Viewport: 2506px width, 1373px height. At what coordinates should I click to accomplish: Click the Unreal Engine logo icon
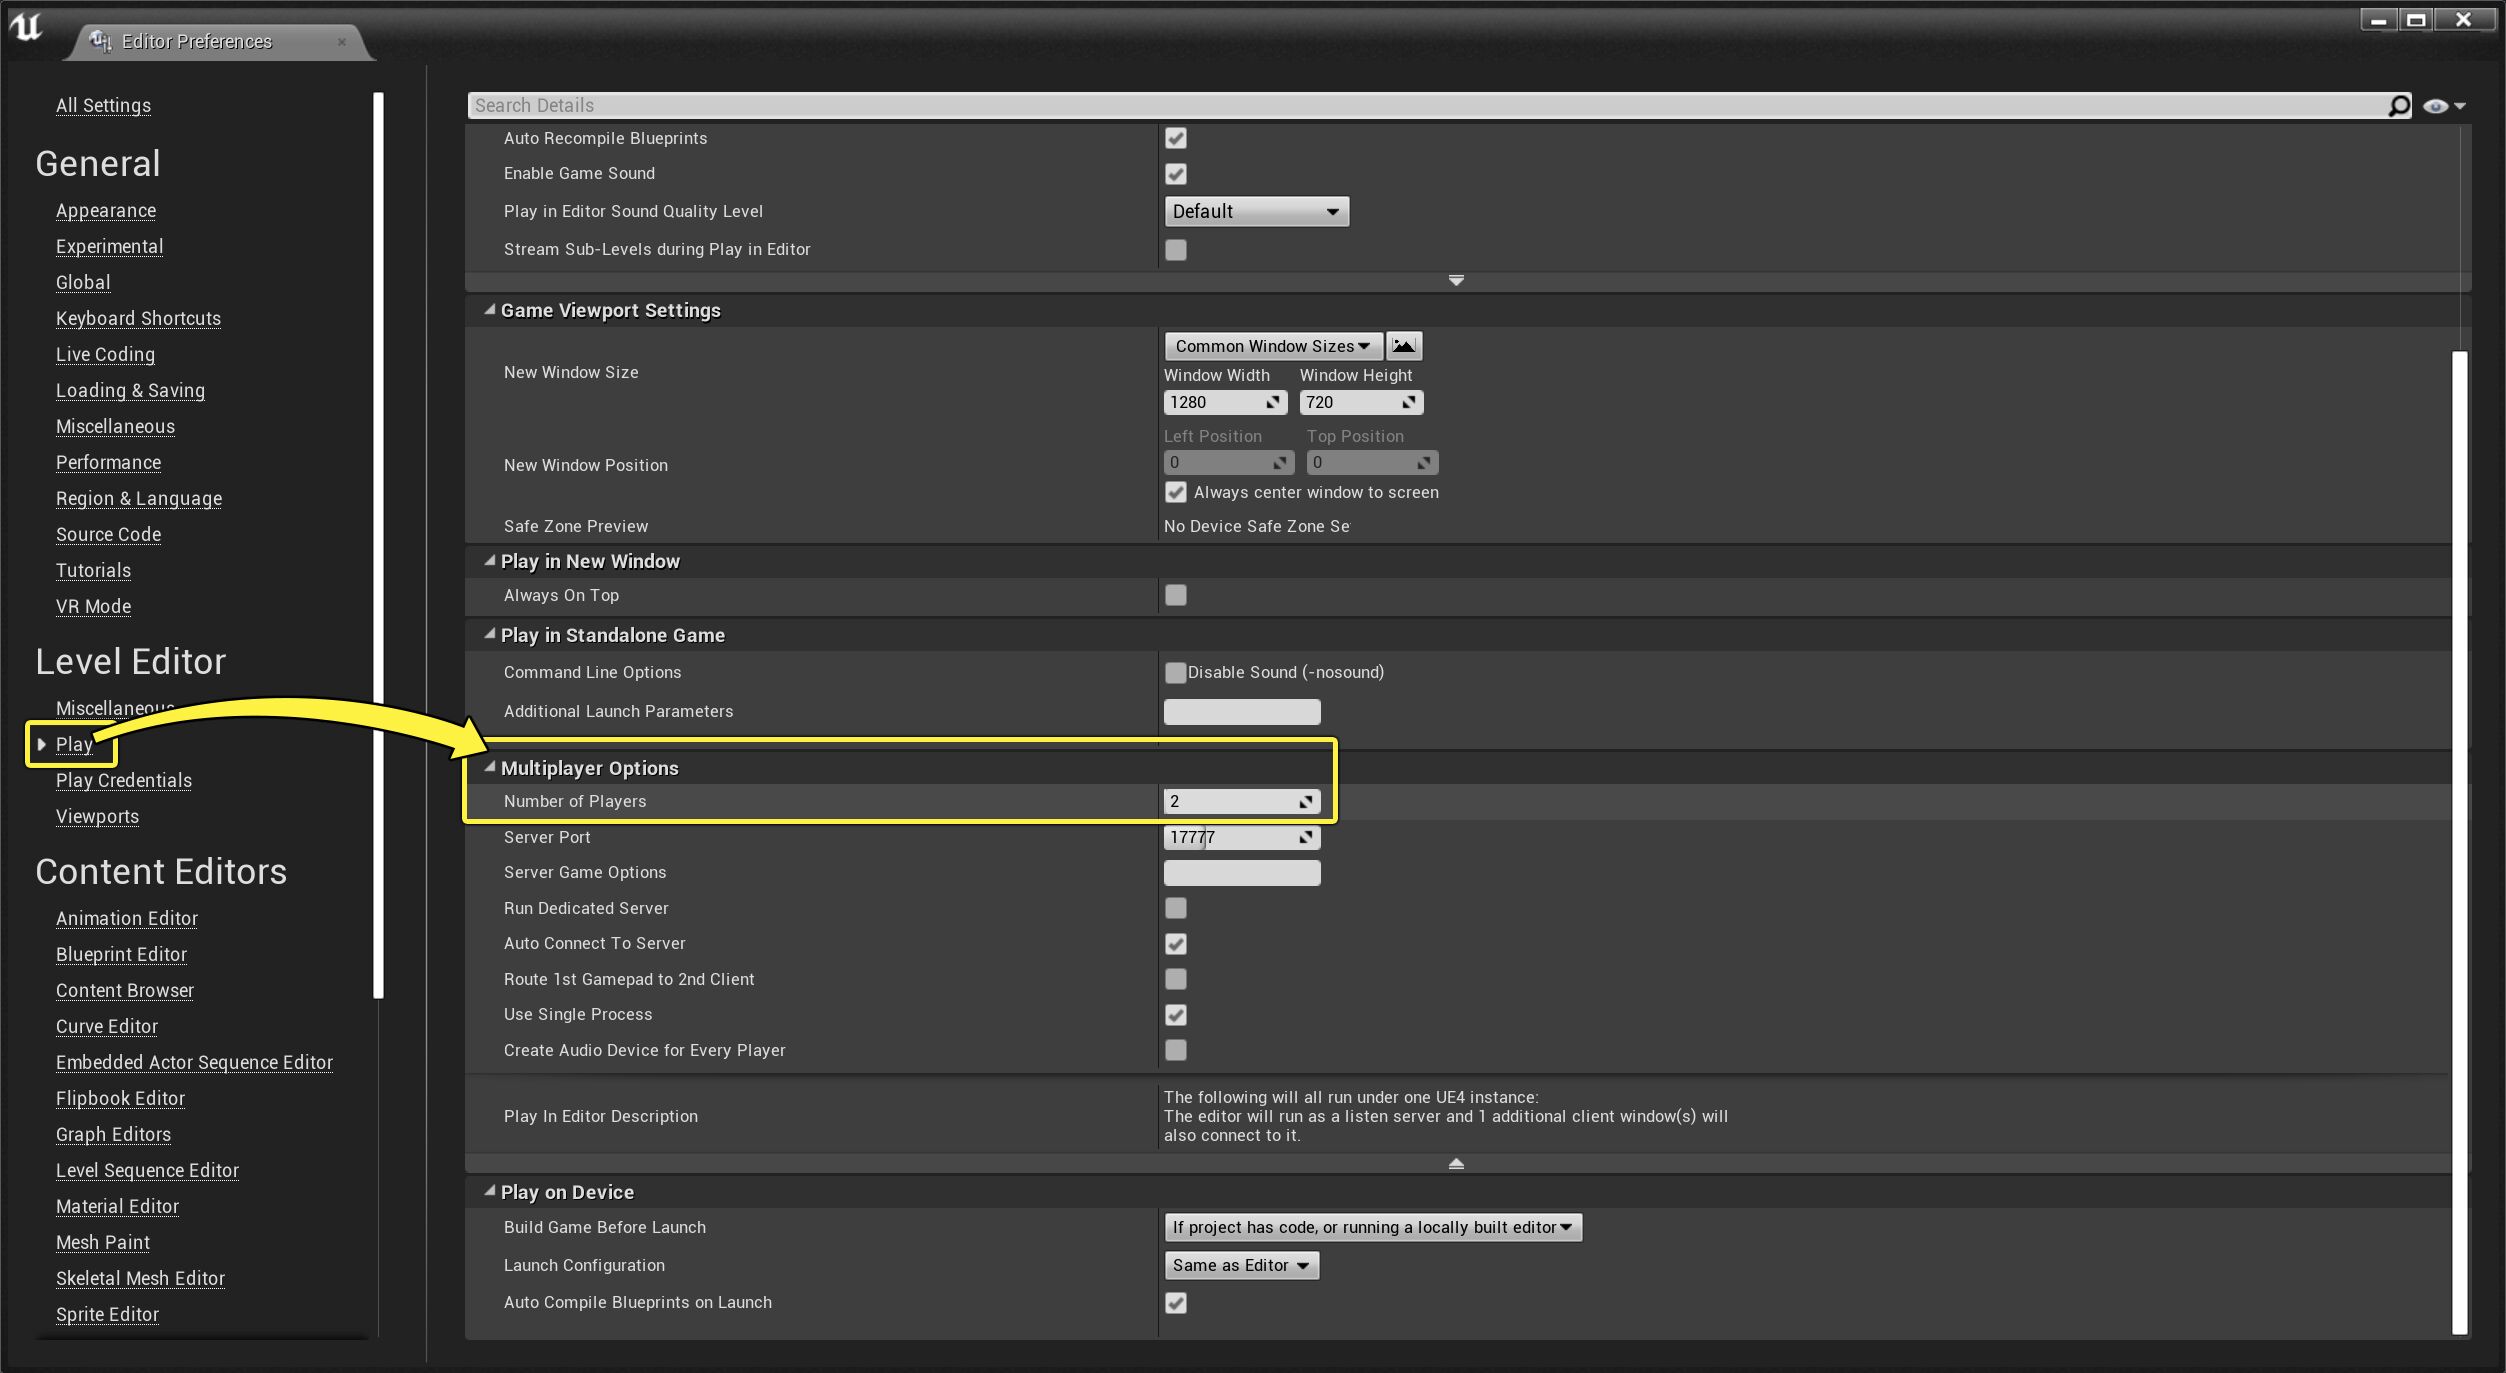click(x=27, y=27)
